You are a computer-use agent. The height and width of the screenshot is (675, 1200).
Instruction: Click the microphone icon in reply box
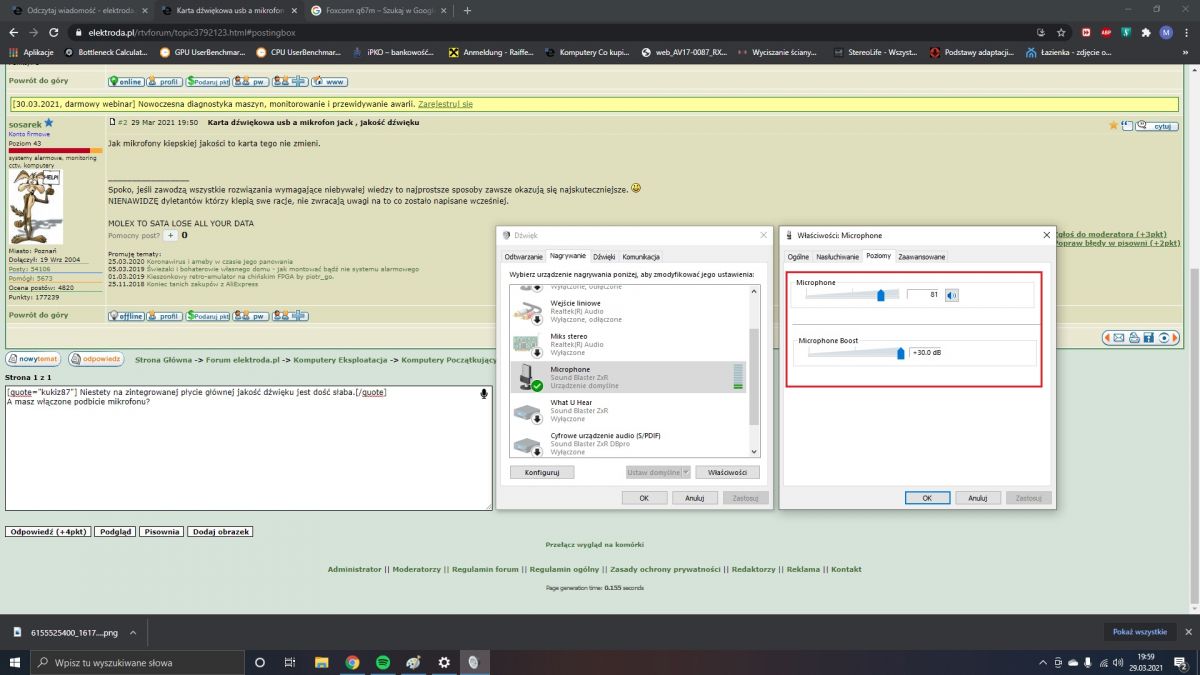[485, 394]
